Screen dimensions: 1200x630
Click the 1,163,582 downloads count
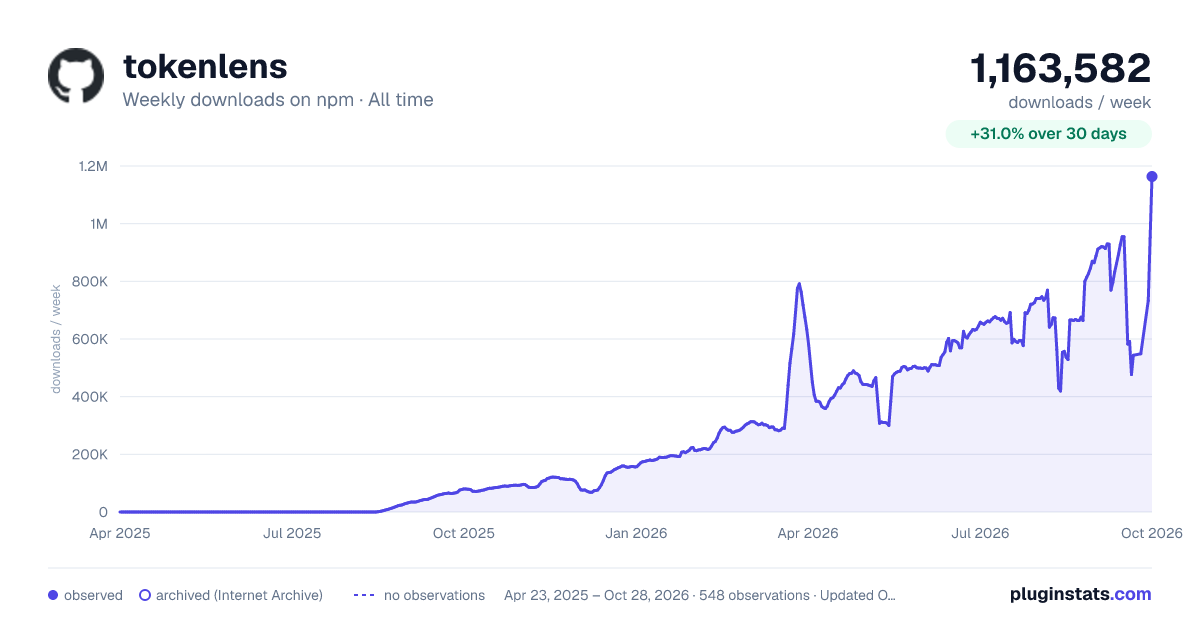pyautogui.click(x=1061, y=68)
